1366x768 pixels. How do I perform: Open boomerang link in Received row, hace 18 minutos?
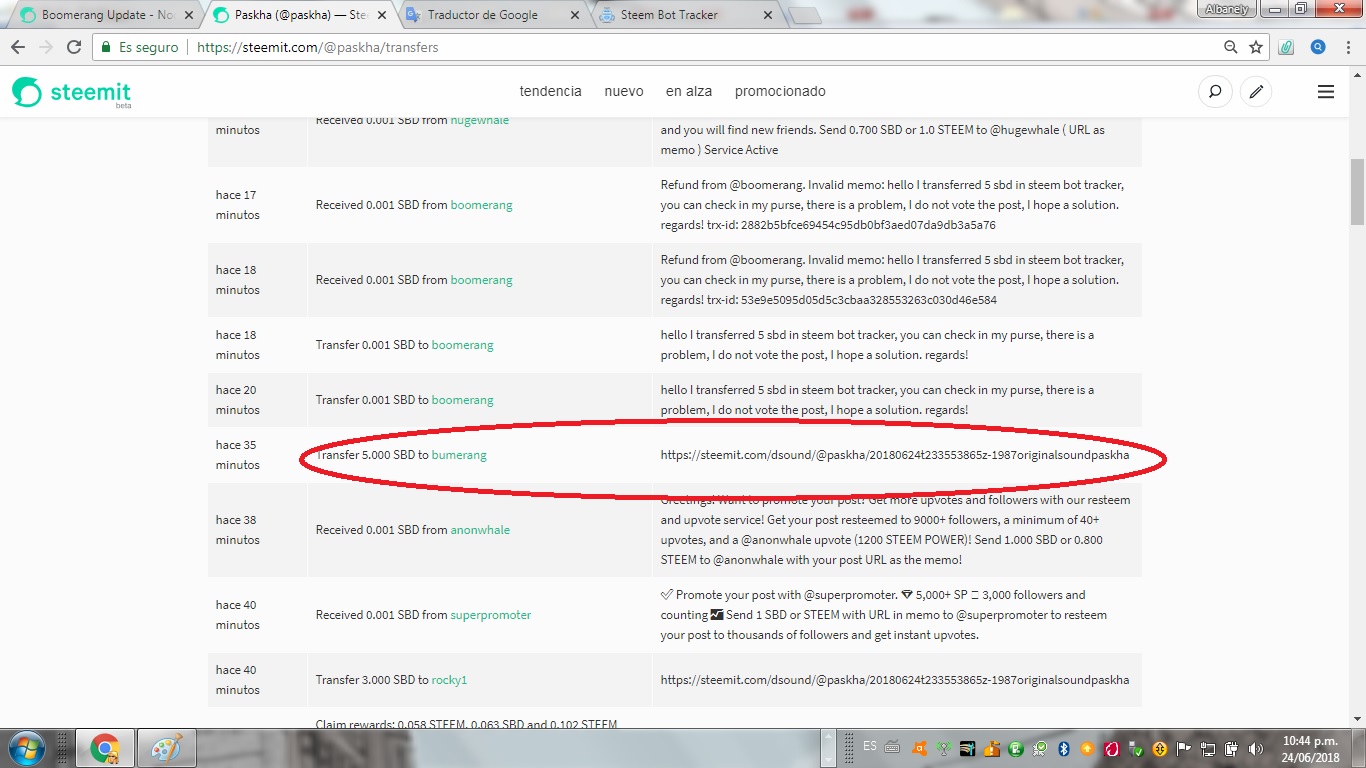pos(481,280)
